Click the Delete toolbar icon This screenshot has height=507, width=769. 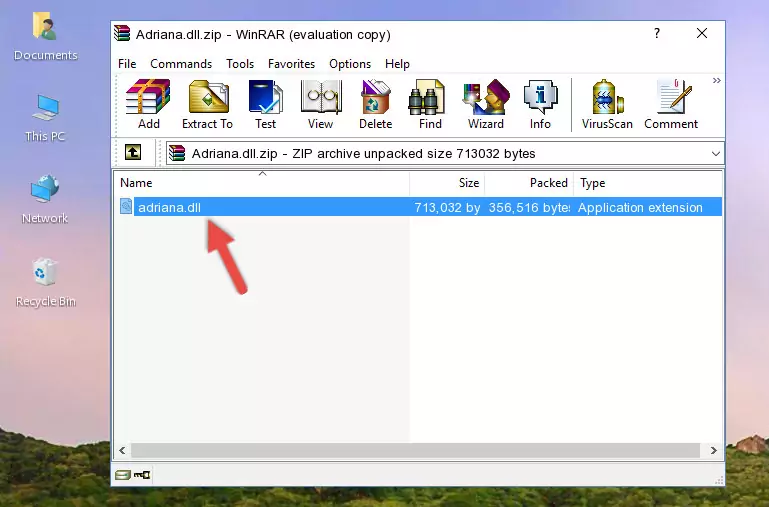click(376, 104)
